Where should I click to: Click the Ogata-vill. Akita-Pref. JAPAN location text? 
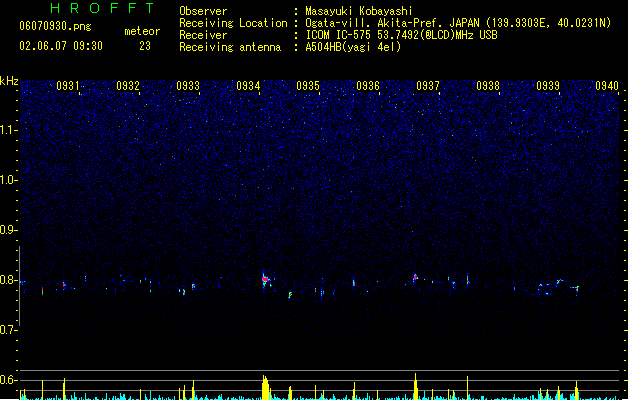[x=458, y=23]
